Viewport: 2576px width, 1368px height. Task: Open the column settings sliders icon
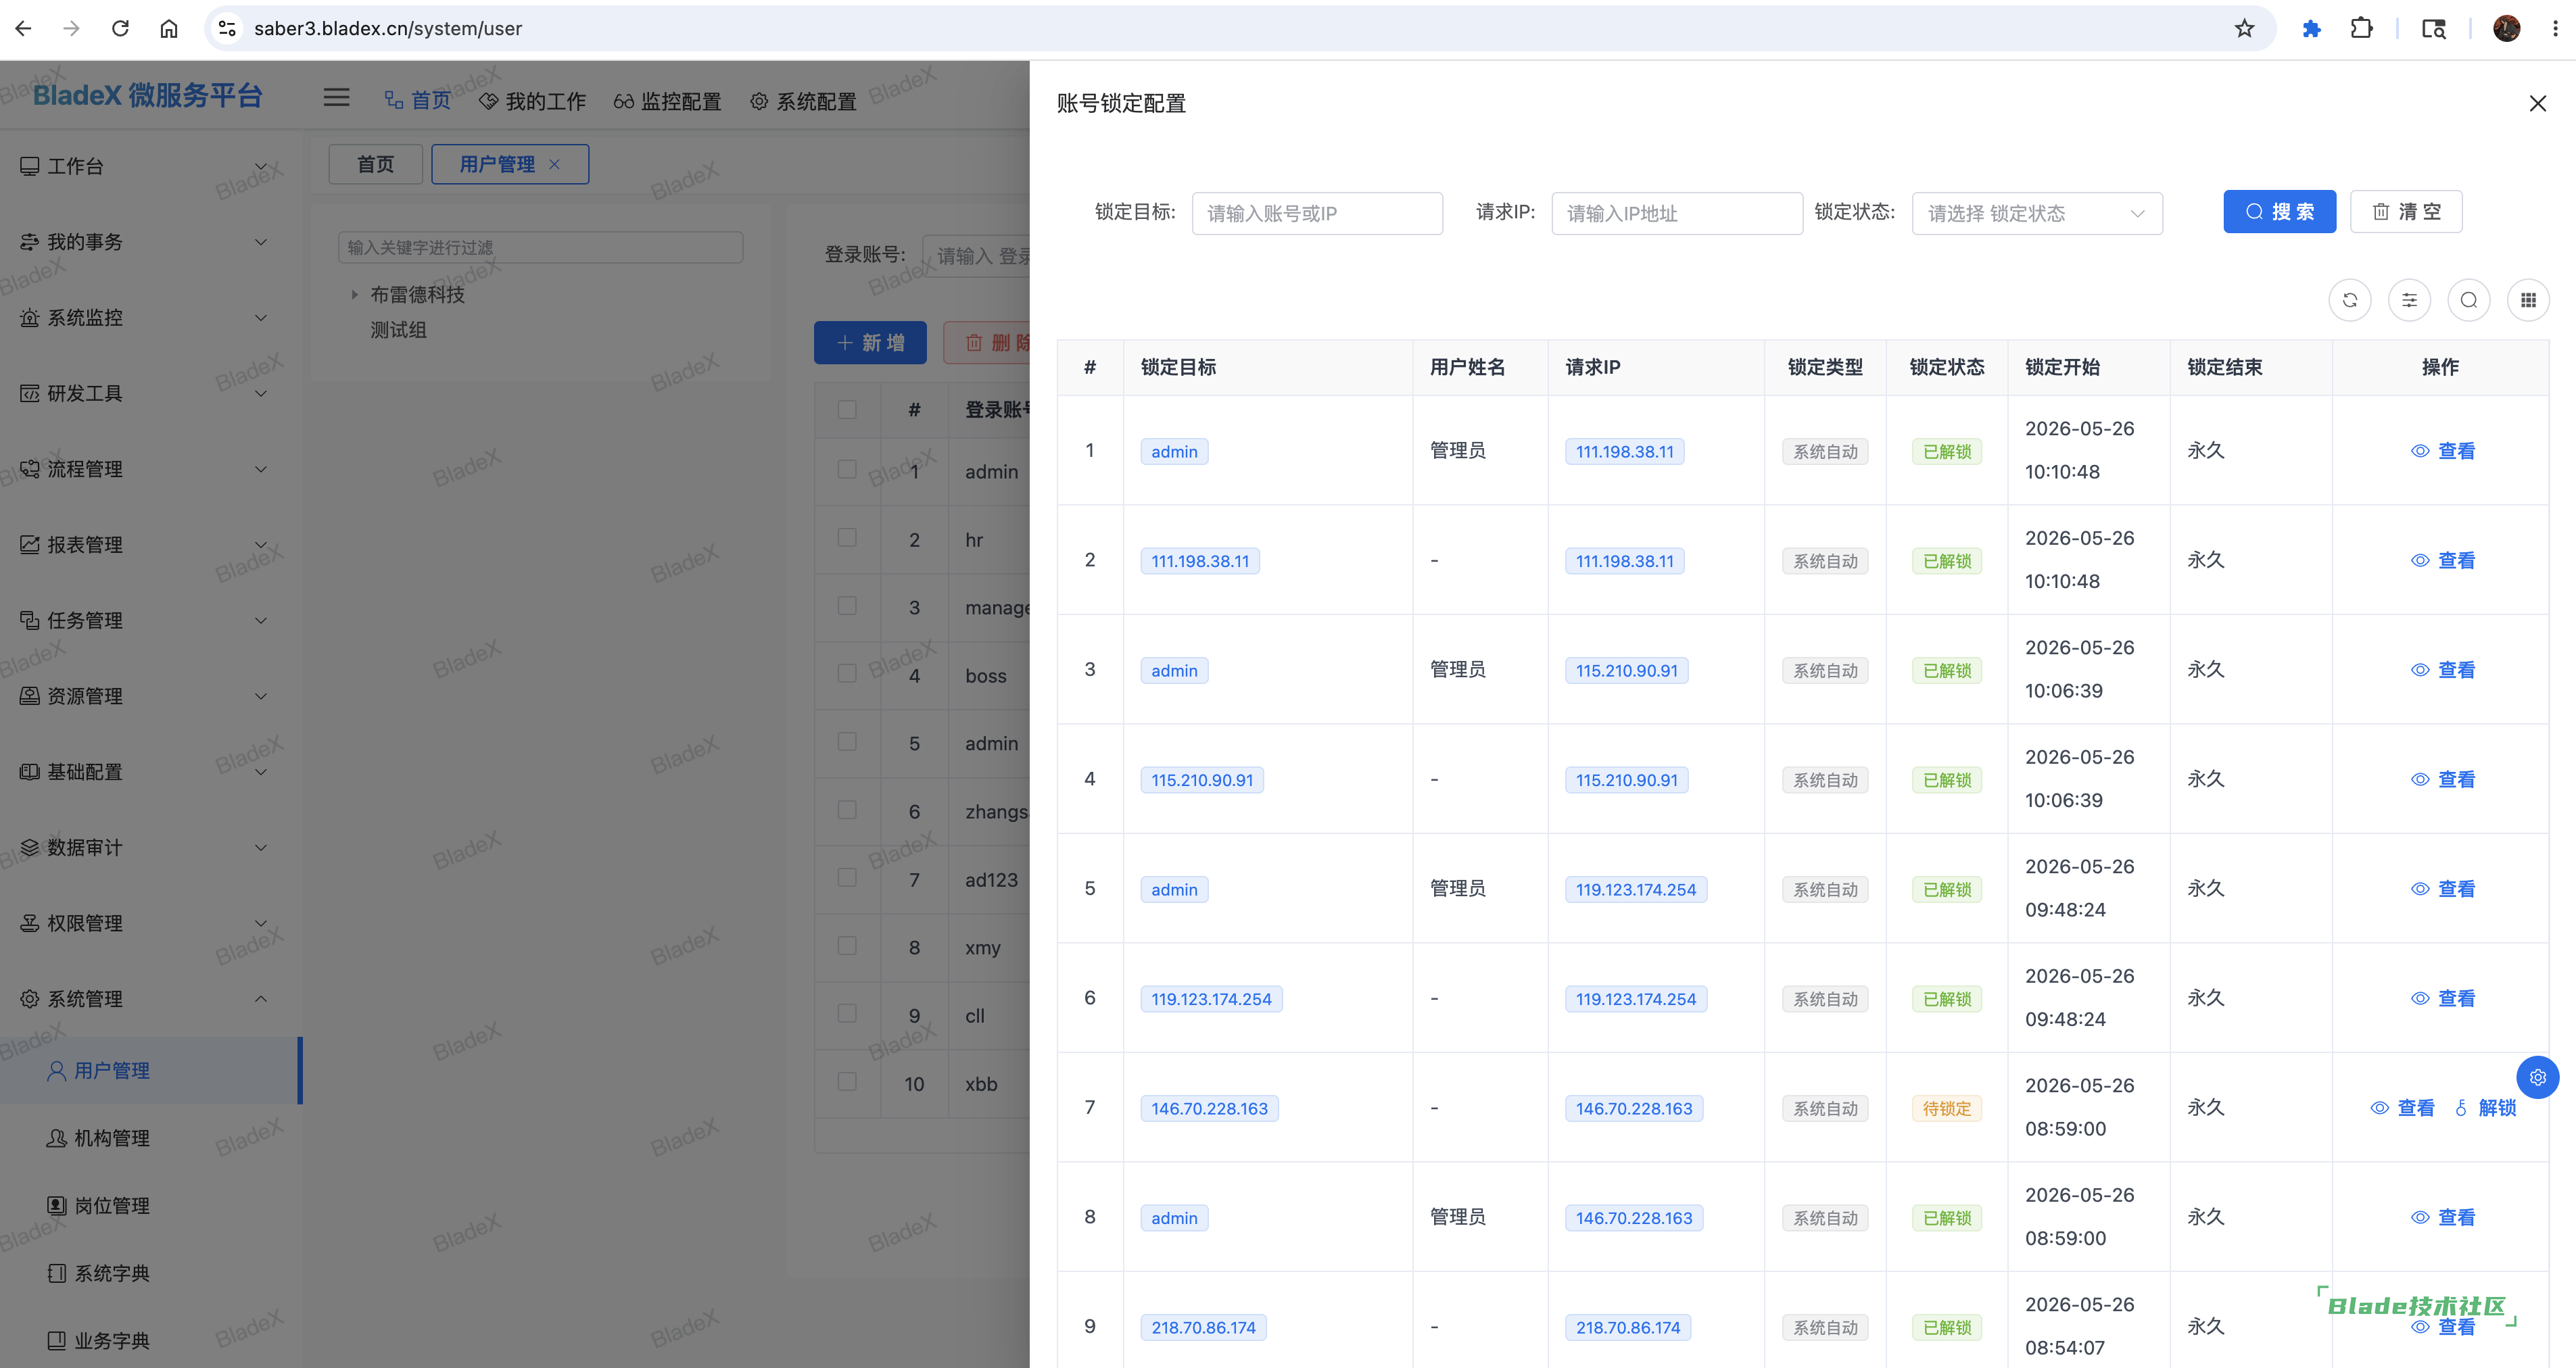point(2410,300)
